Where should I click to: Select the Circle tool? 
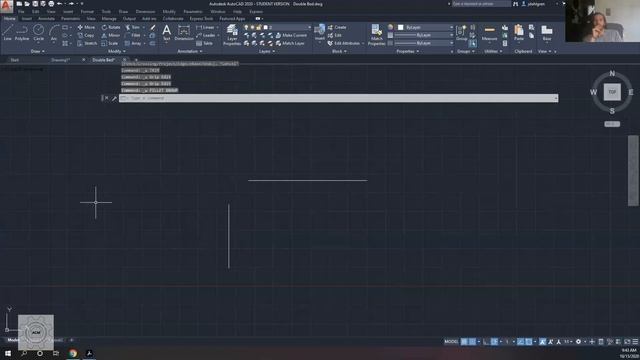pyautogui.click(x=38, y=32)
